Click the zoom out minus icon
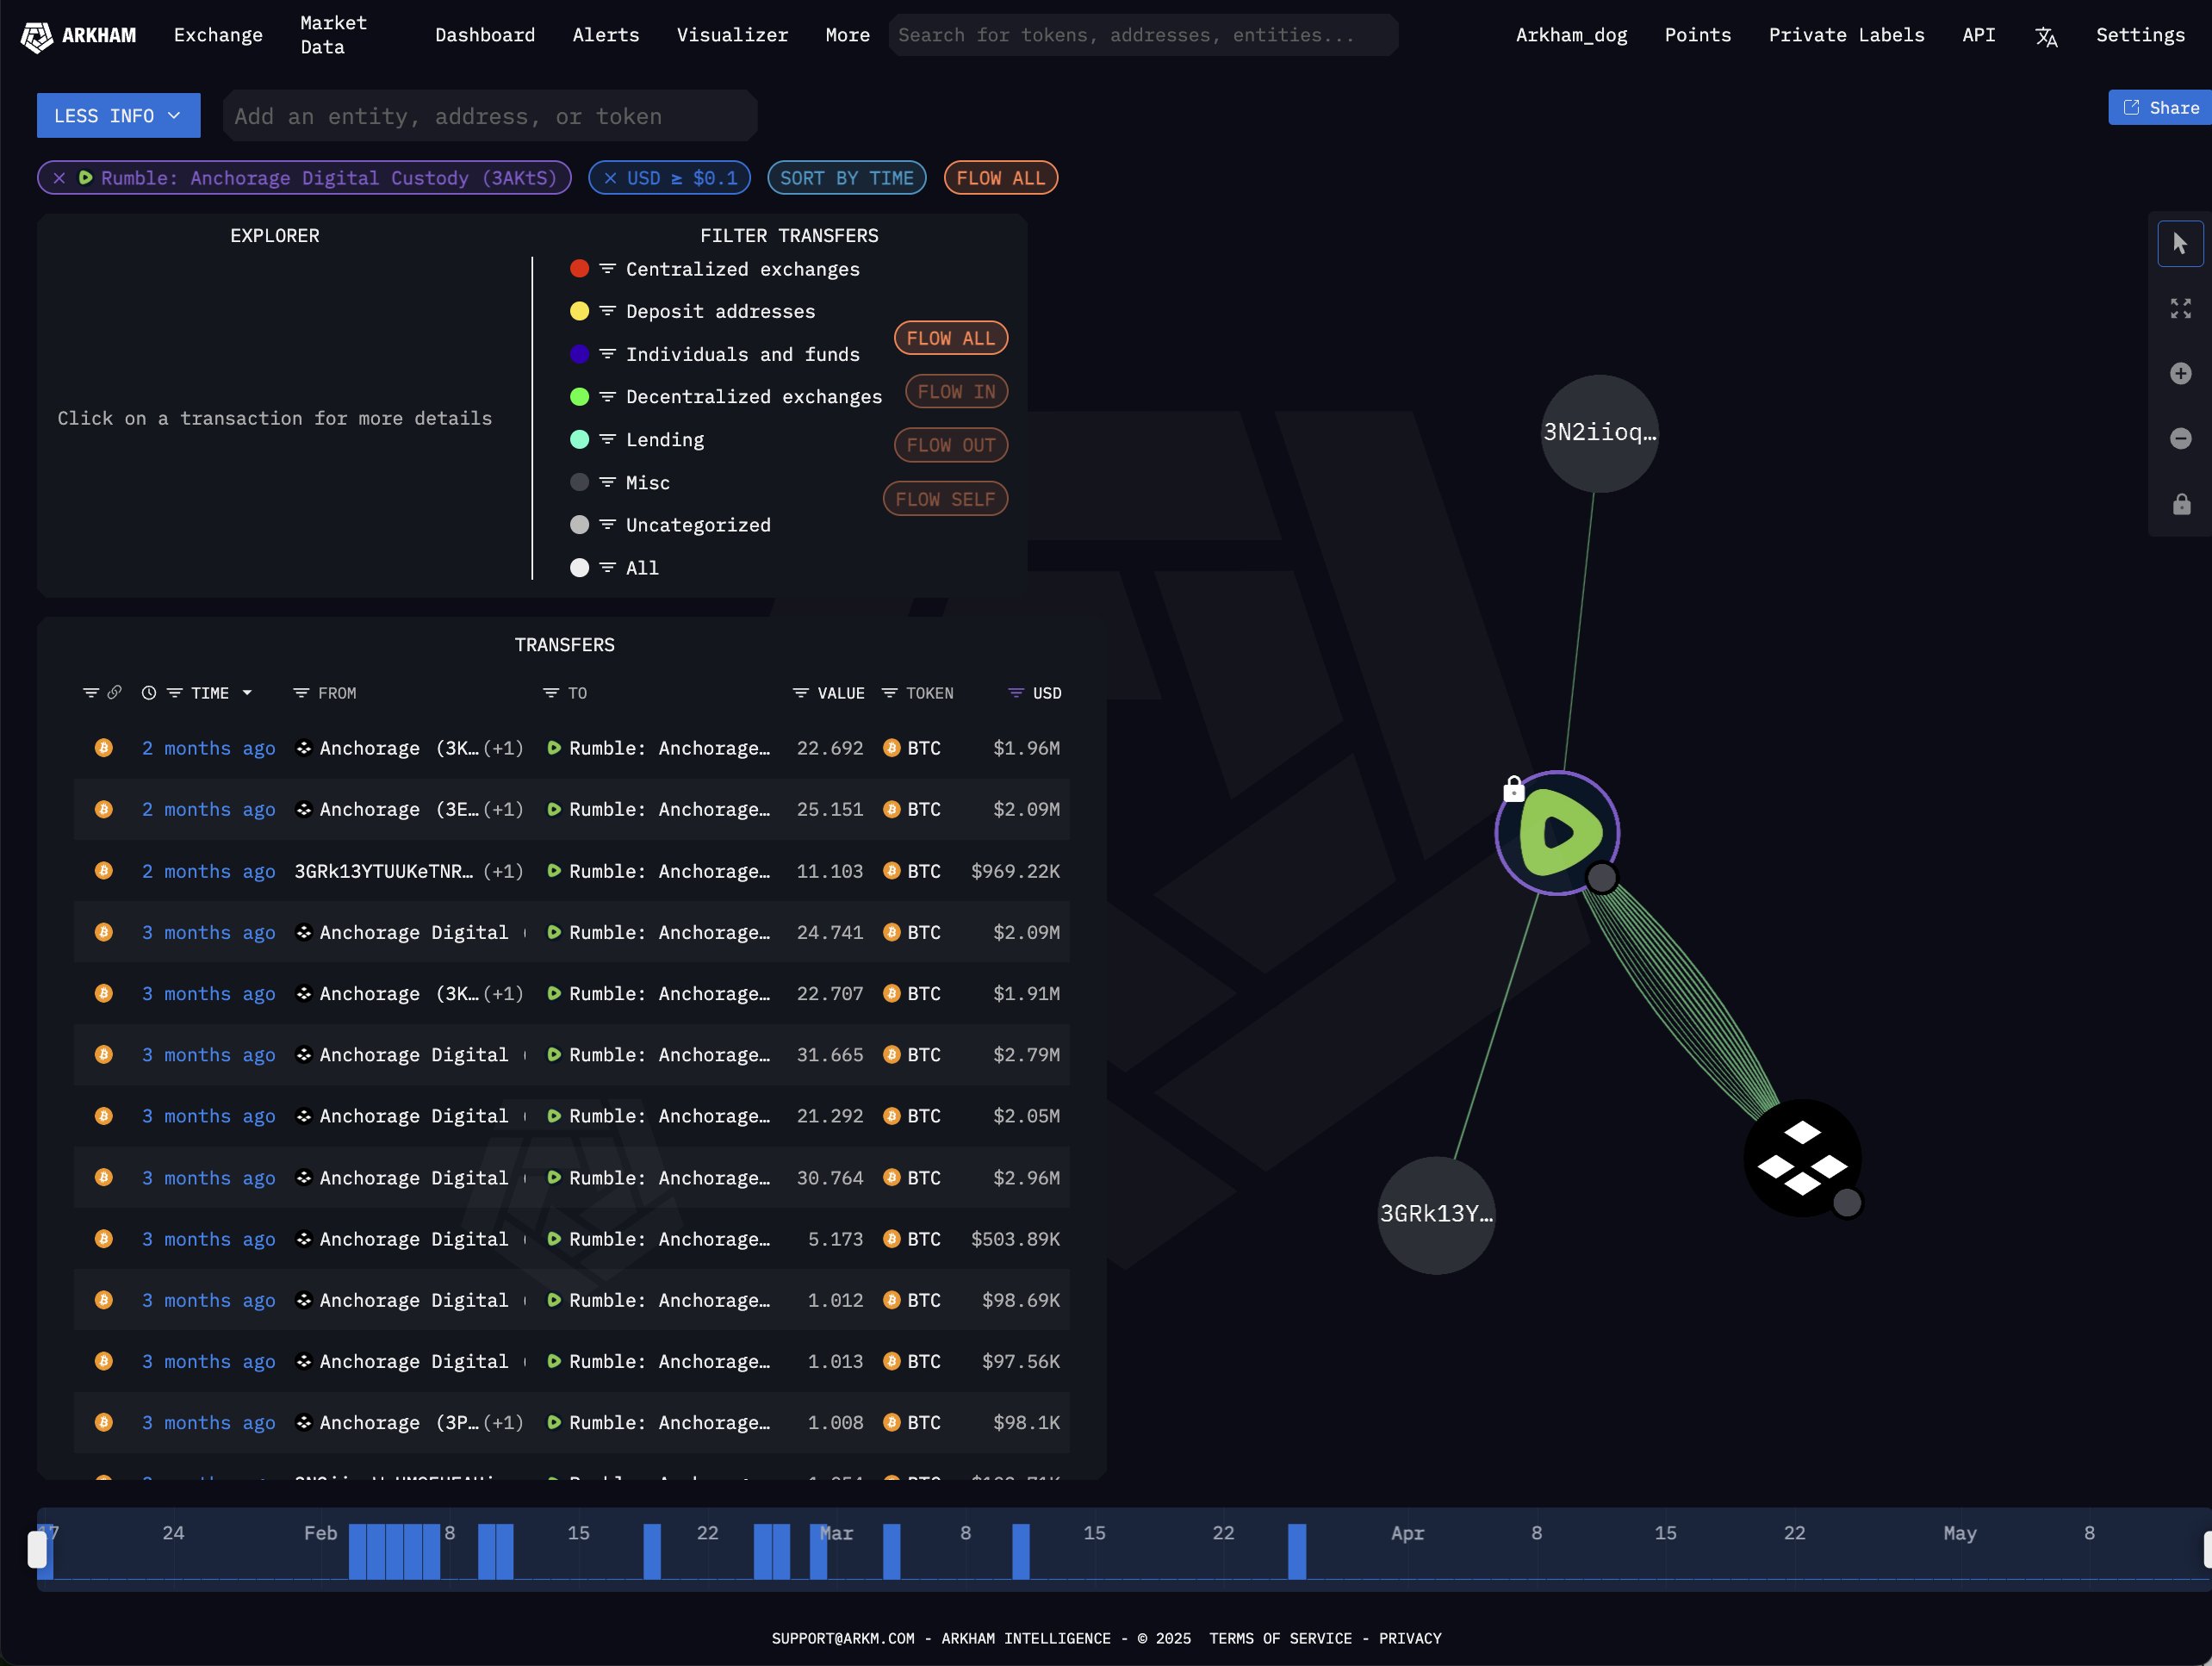This screenshot has width=2212, height=1666. tap(2180, 439)
